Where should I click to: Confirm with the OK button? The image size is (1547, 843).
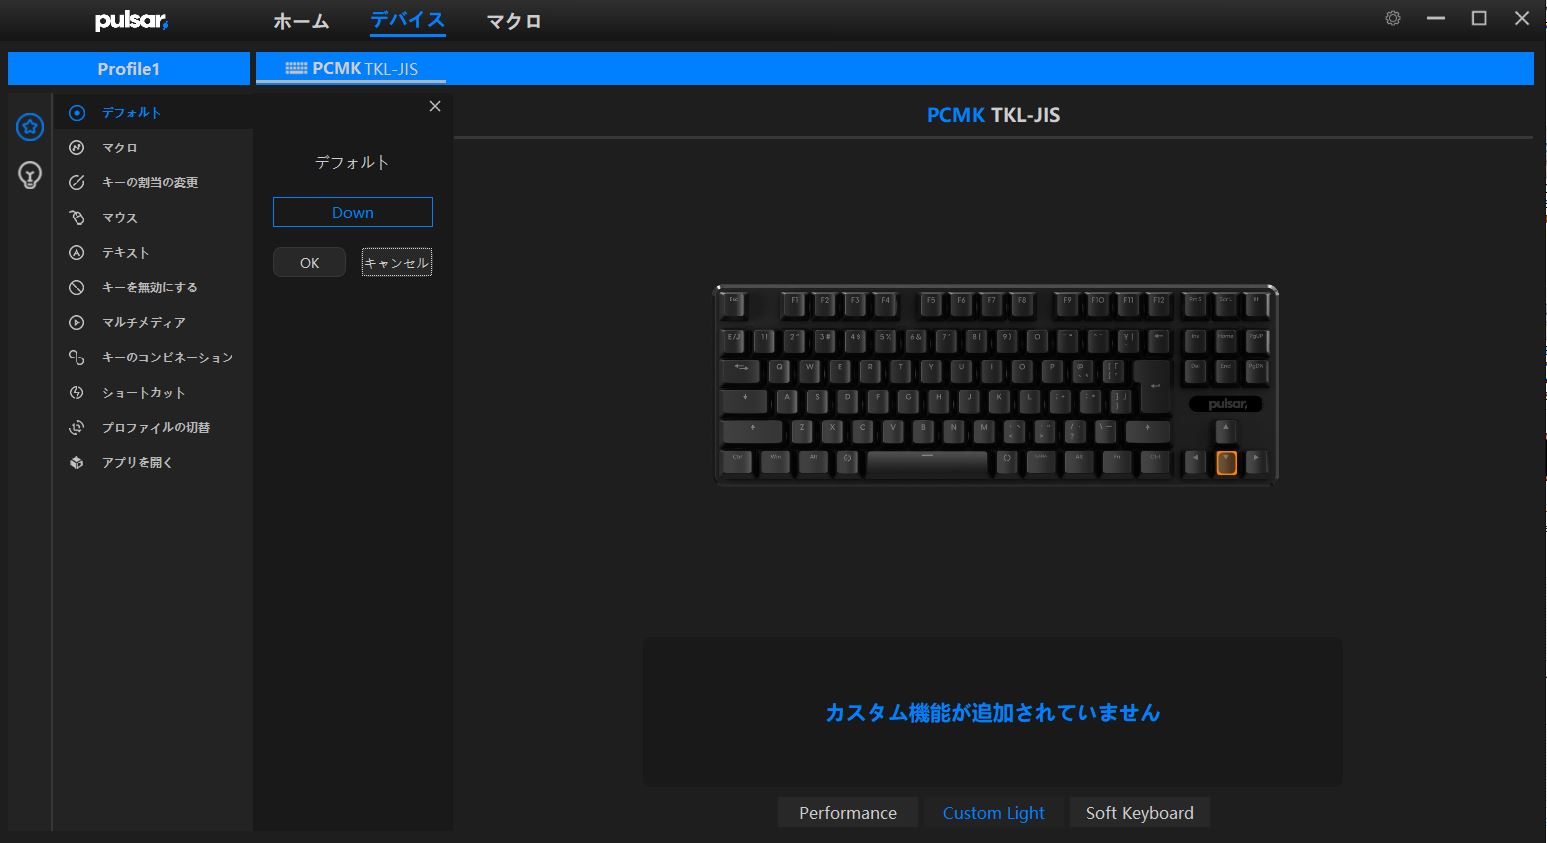(x=309, y=262)
